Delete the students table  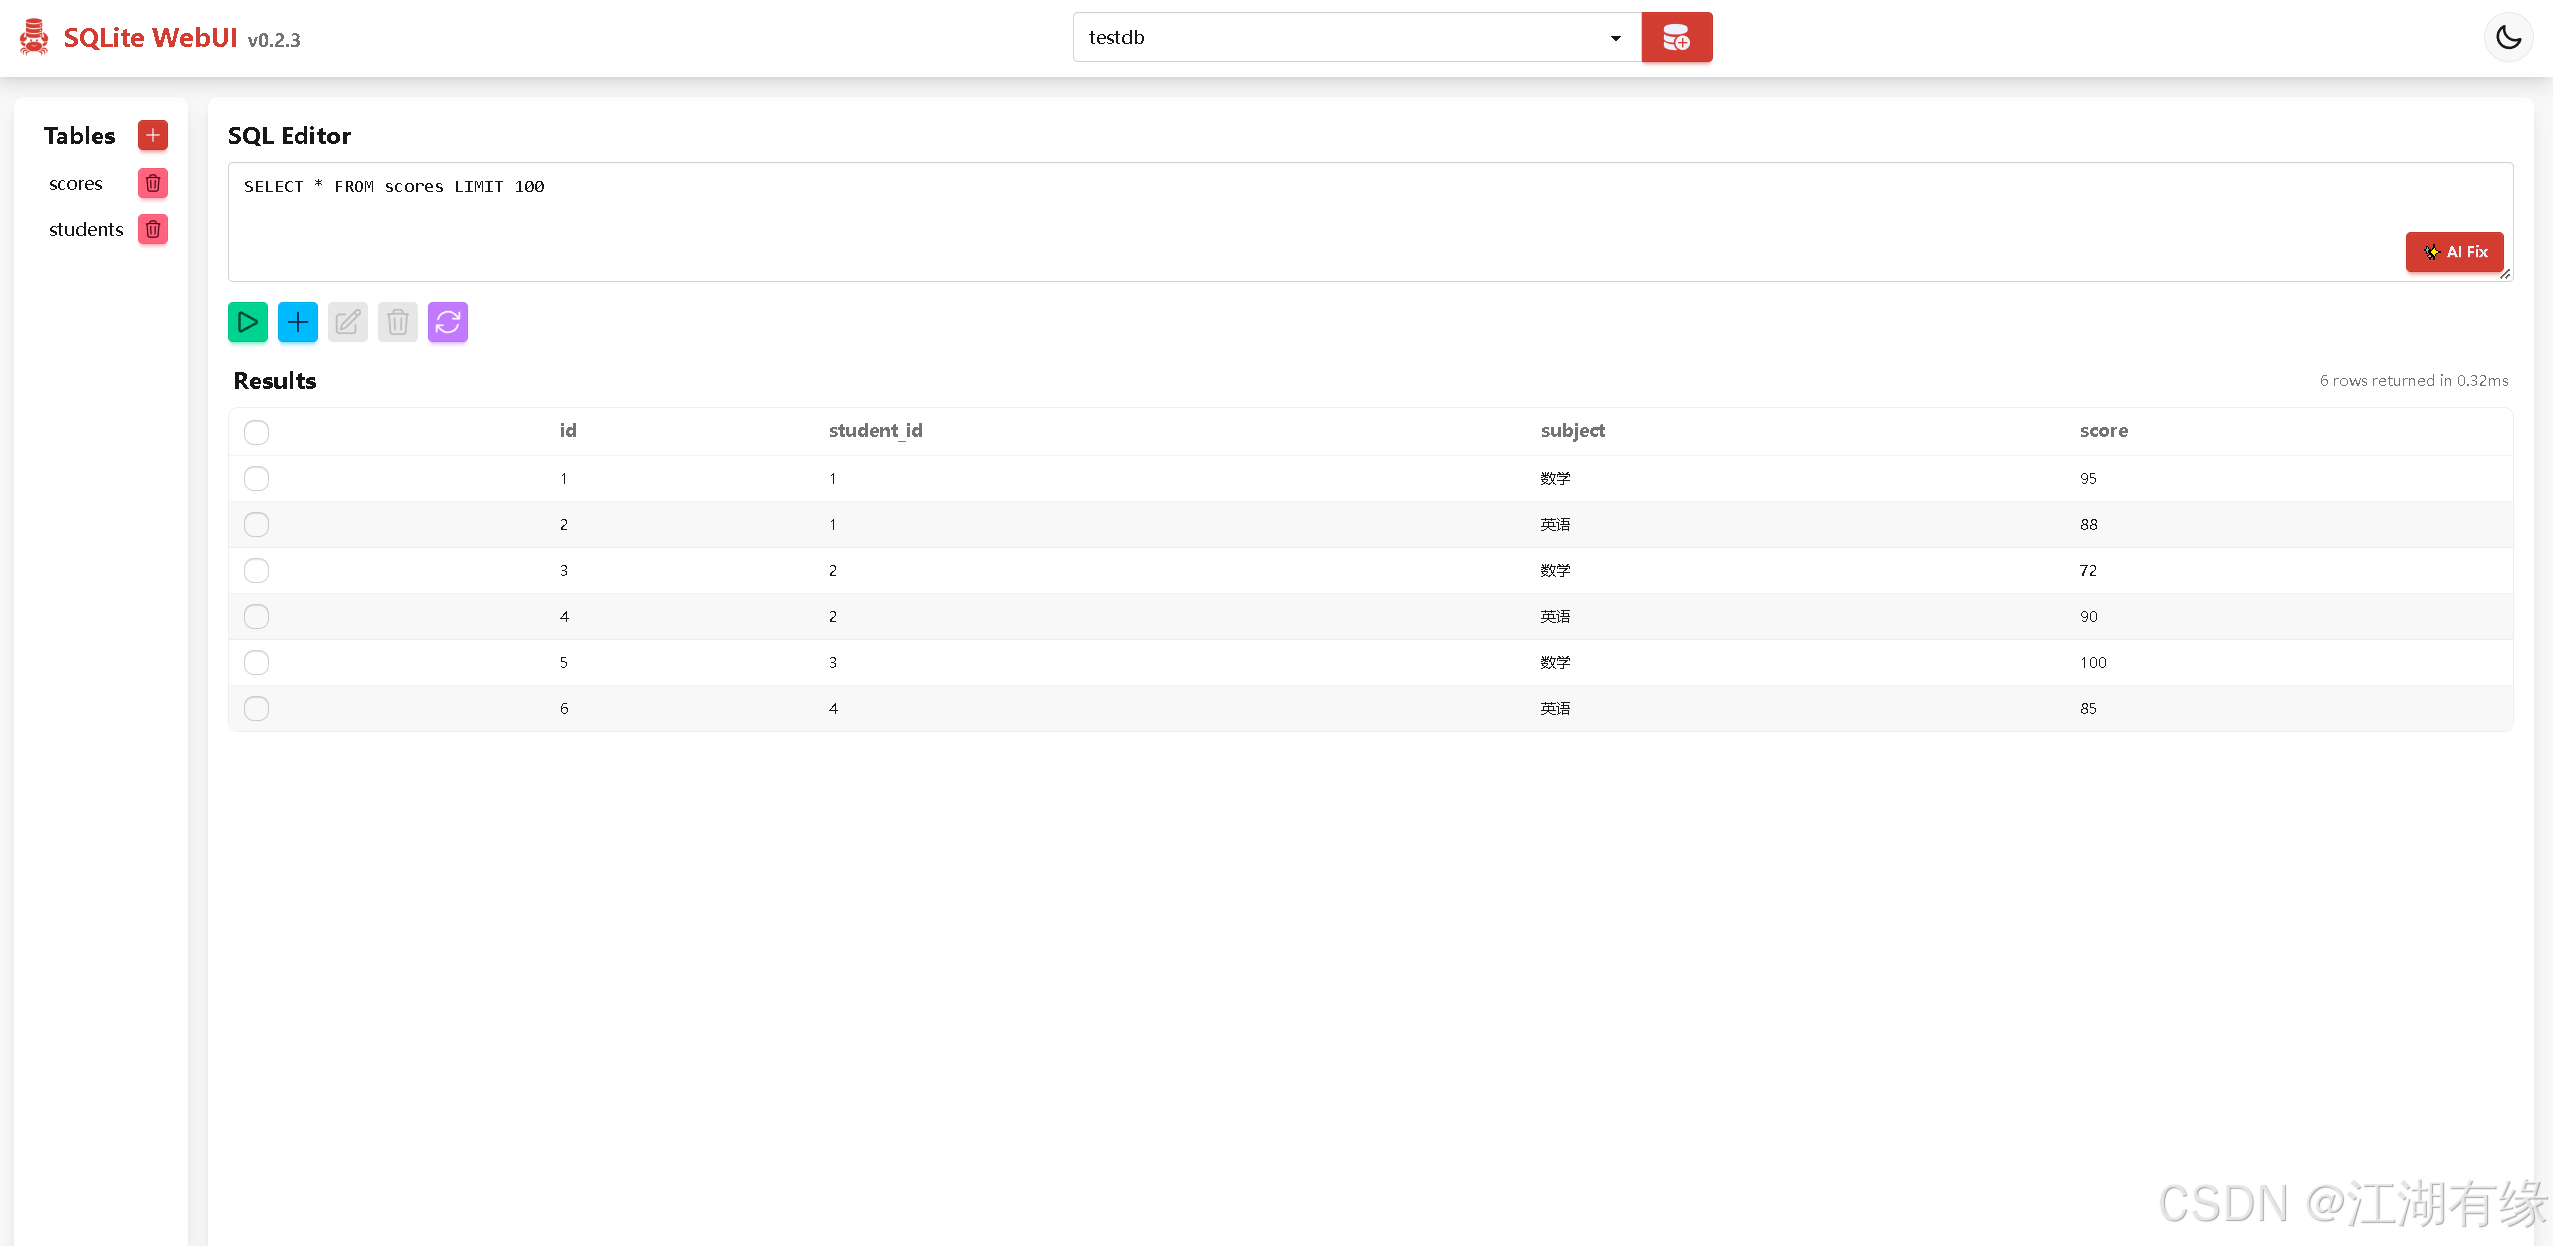tap(153, 229)
